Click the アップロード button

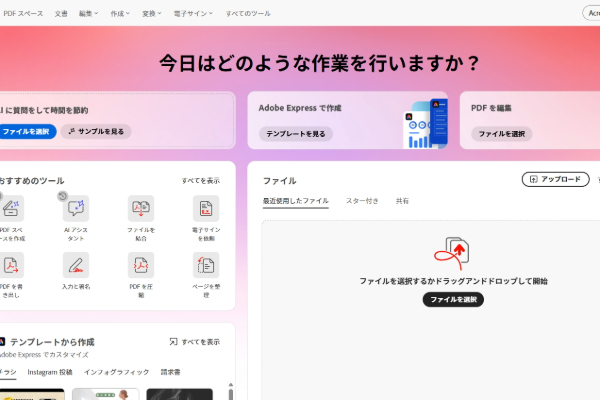pyautogui.click(x=555, y=180)
